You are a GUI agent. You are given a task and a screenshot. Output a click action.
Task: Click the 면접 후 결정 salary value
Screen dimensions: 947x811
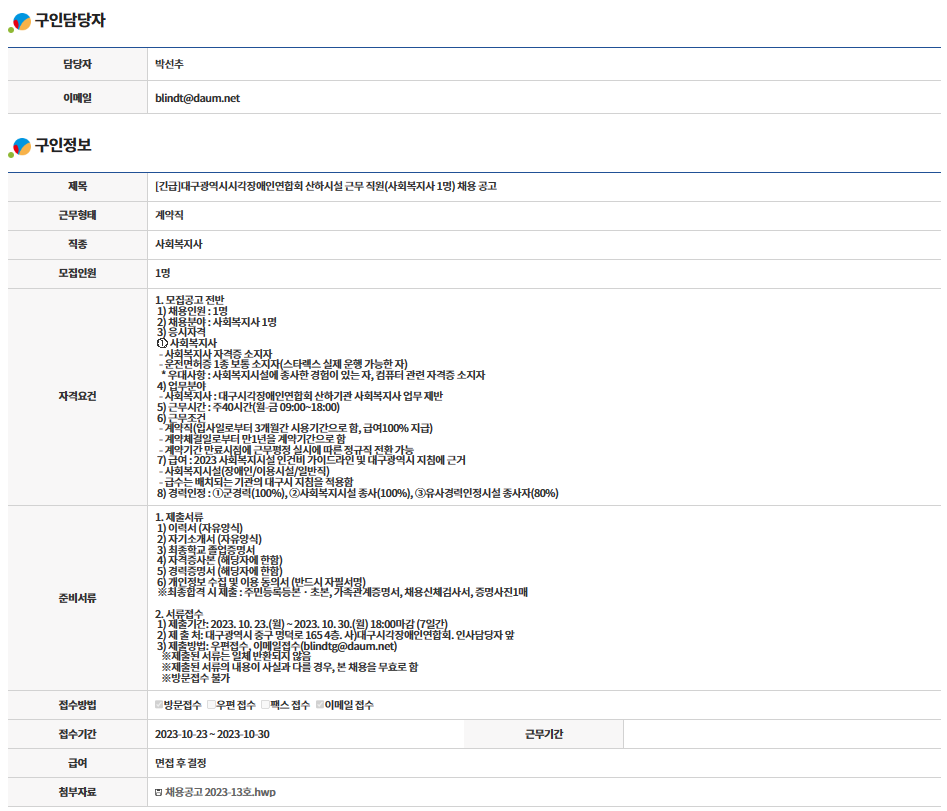click(x=182, y=763)
